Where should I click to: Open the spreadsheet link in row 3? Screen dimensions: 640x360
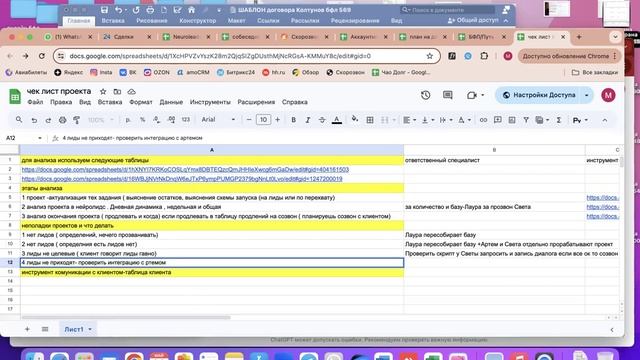tap(182, 179)
